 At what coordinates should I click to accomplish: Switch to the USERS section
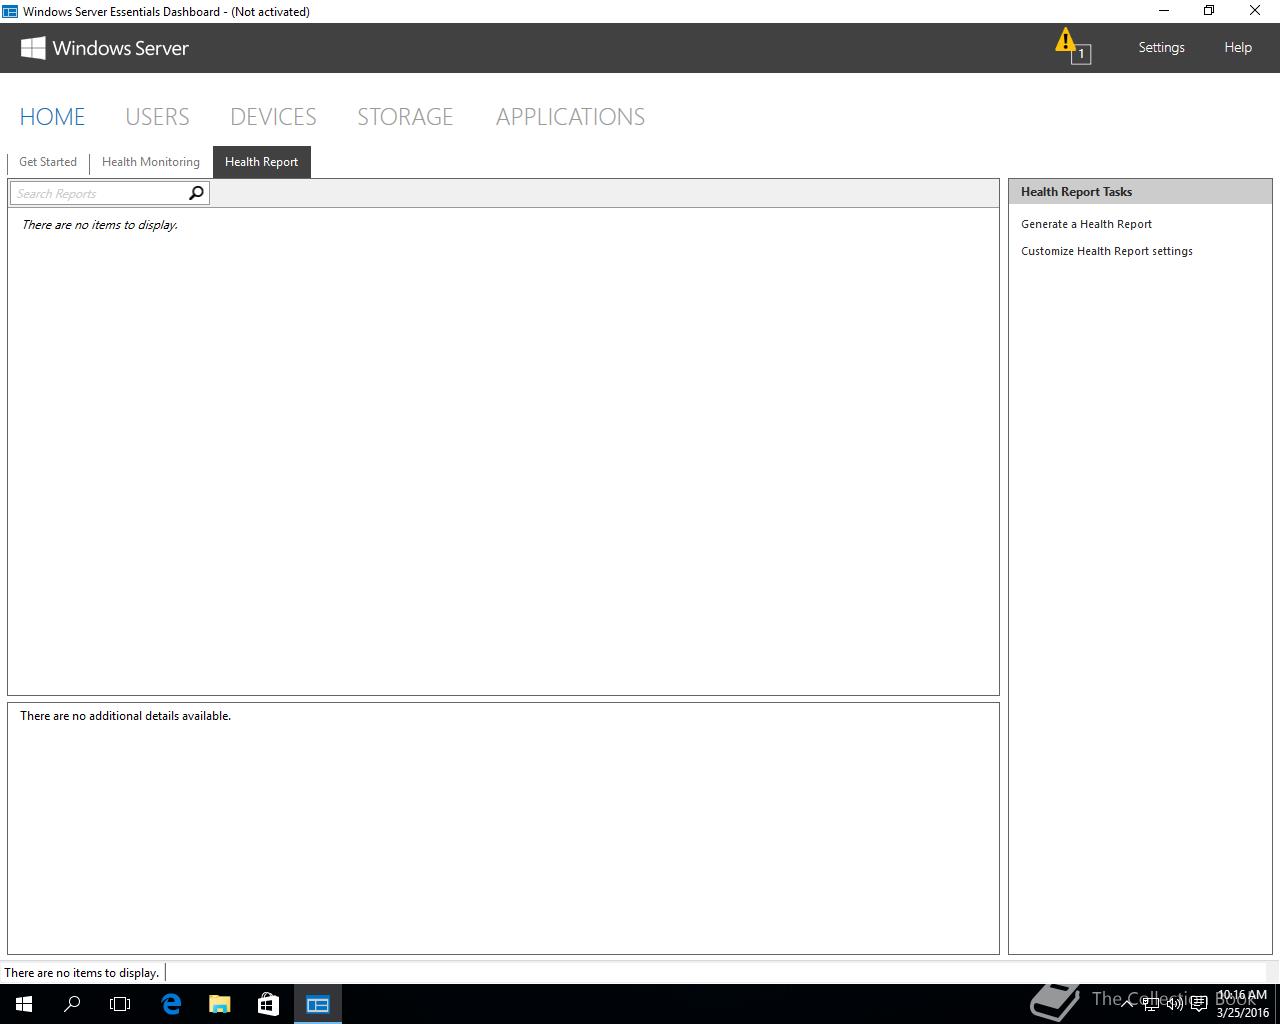[157, 117]
